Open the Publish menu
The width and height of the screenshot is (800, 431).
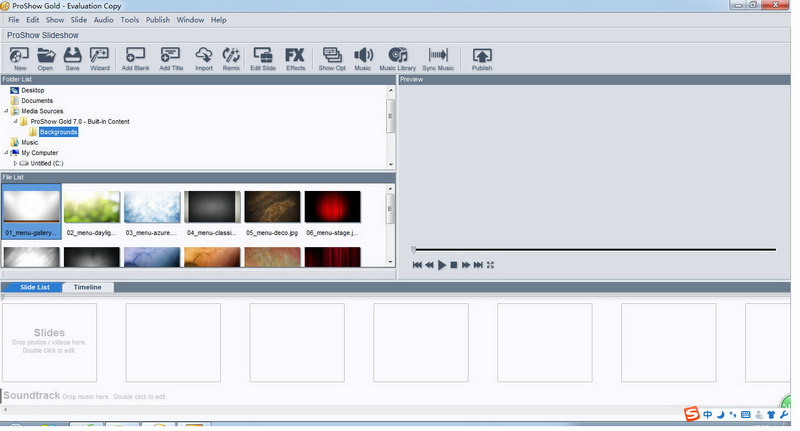tap(157, 20)
